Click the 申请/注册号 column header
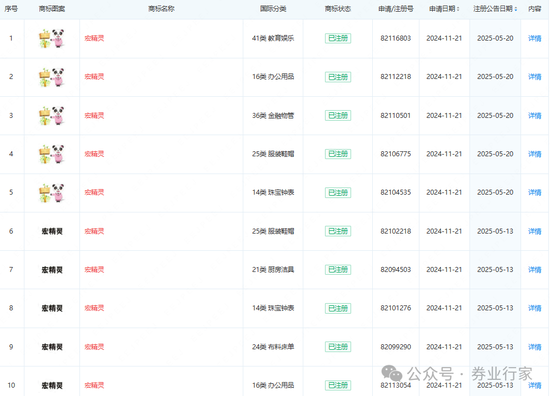The width and height of the screenshot is (550, 396). point(396,9)
